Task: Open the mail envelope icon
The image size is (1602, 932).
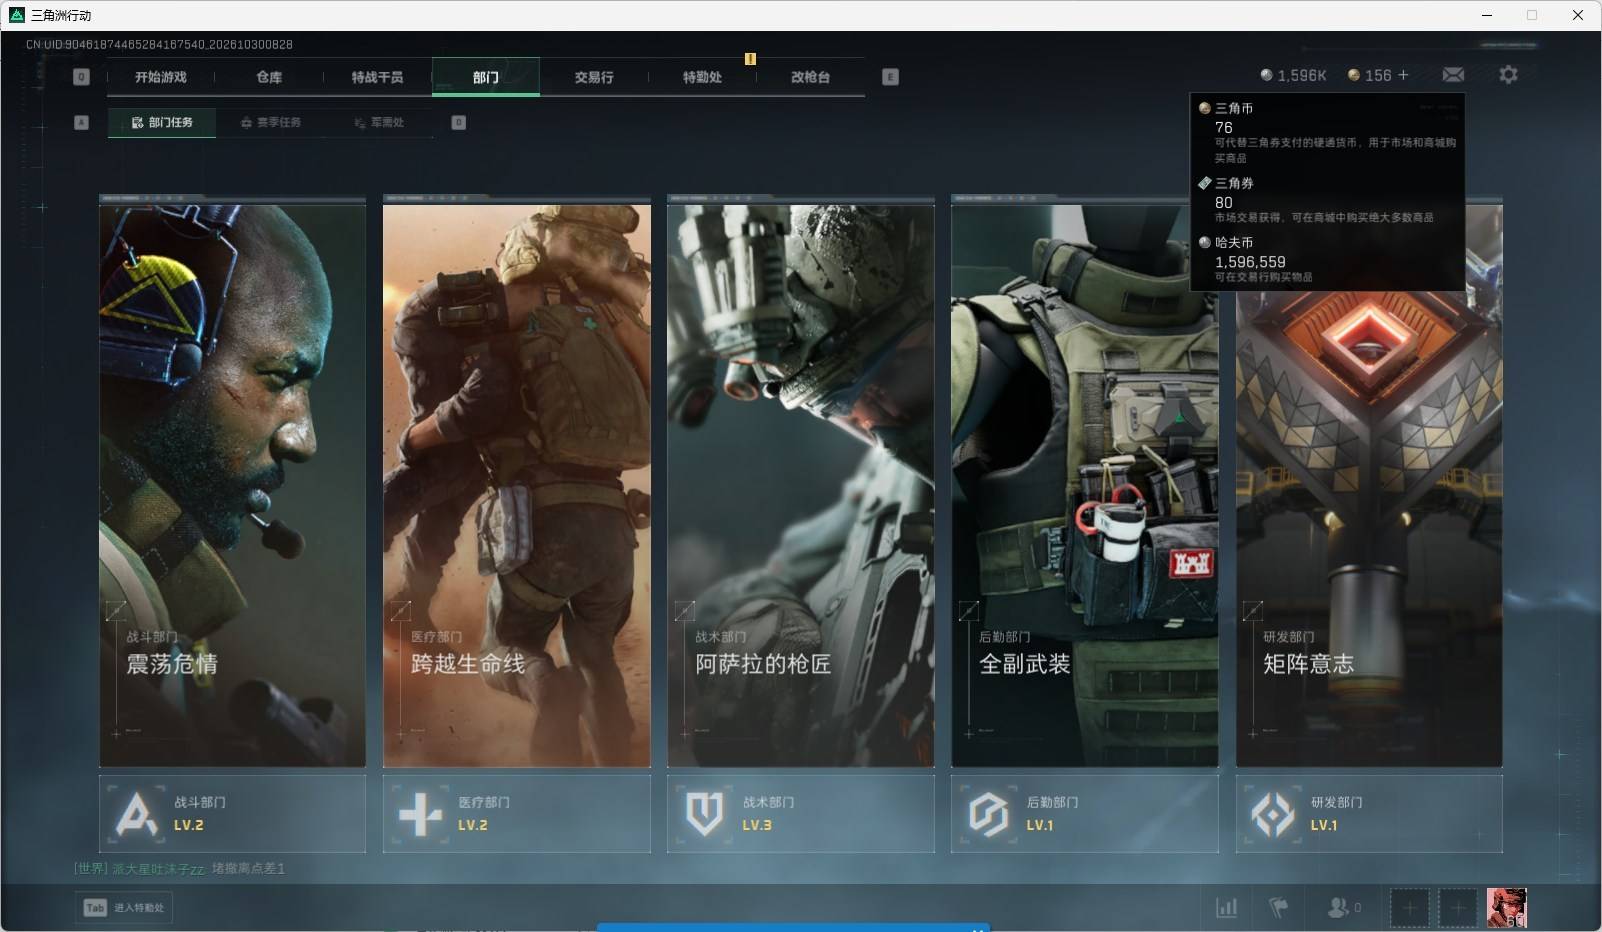Action: pos(1453,75)
